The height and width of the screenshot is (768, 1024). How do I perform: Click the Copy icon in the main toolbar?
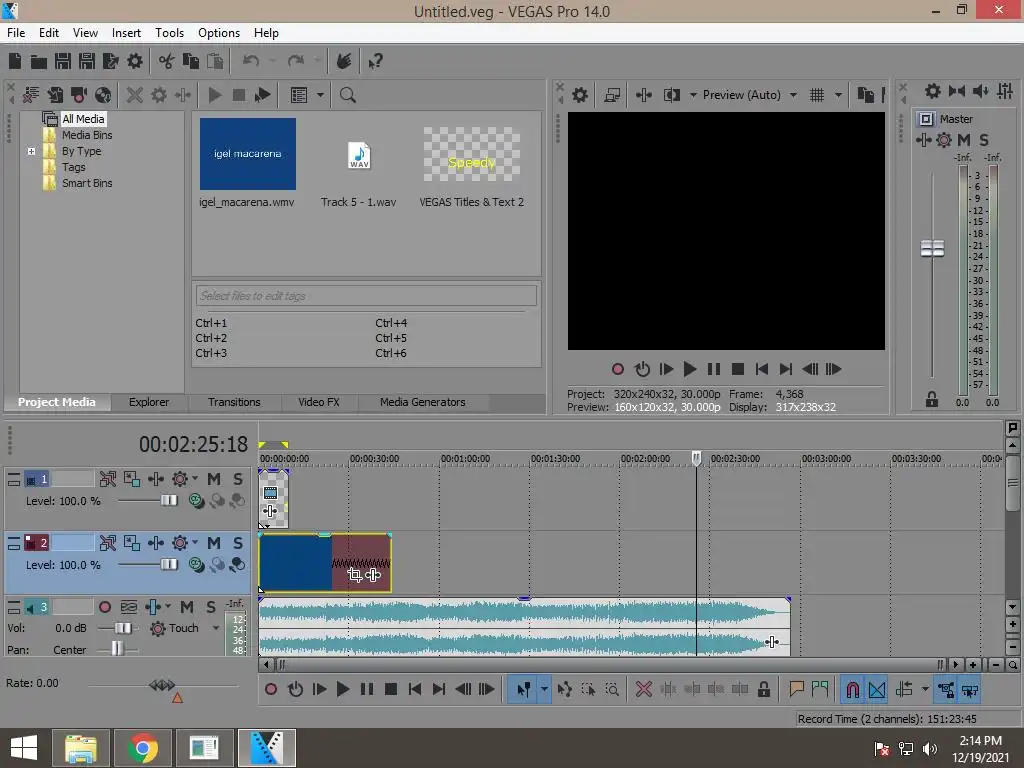coord(191,61)
